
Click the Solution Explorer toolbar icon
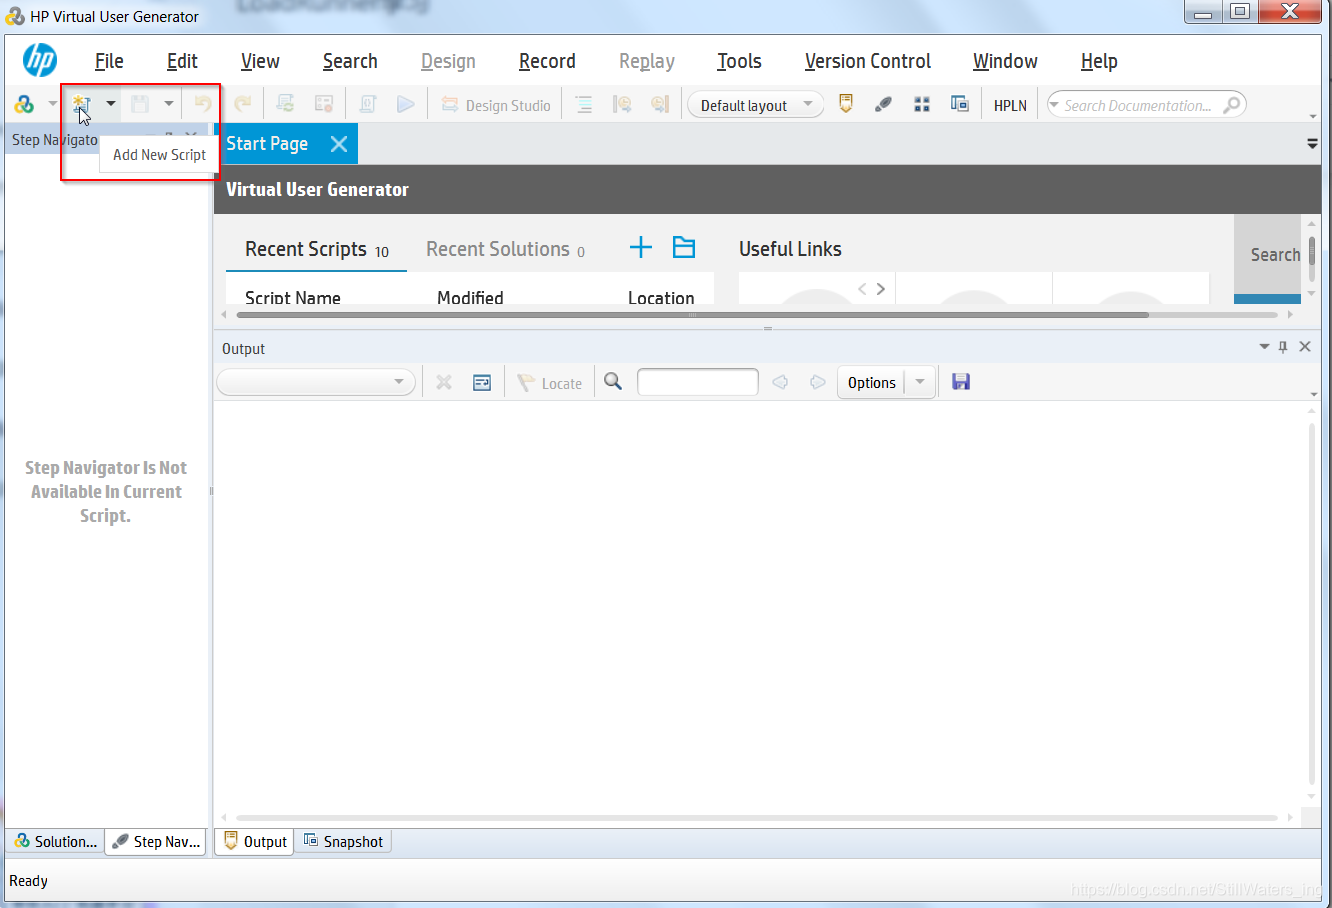24,104
